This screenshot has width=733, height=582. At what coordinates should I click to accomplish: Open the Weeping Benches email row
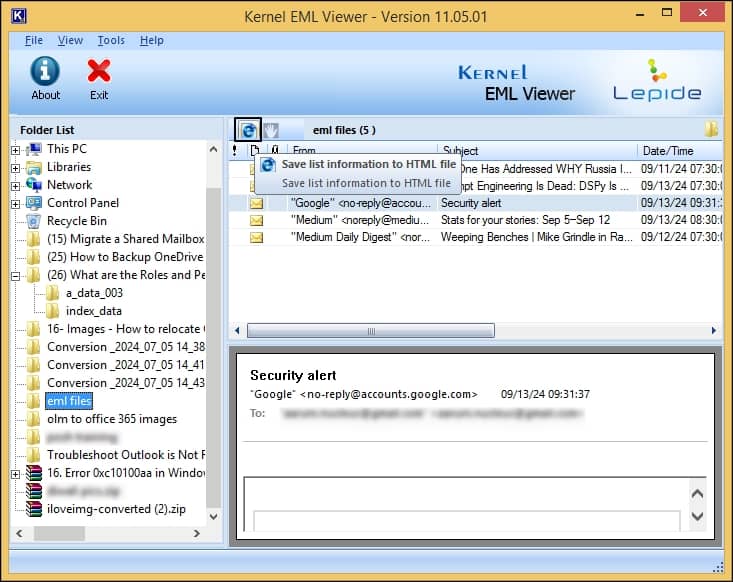(x=536, y=237)
